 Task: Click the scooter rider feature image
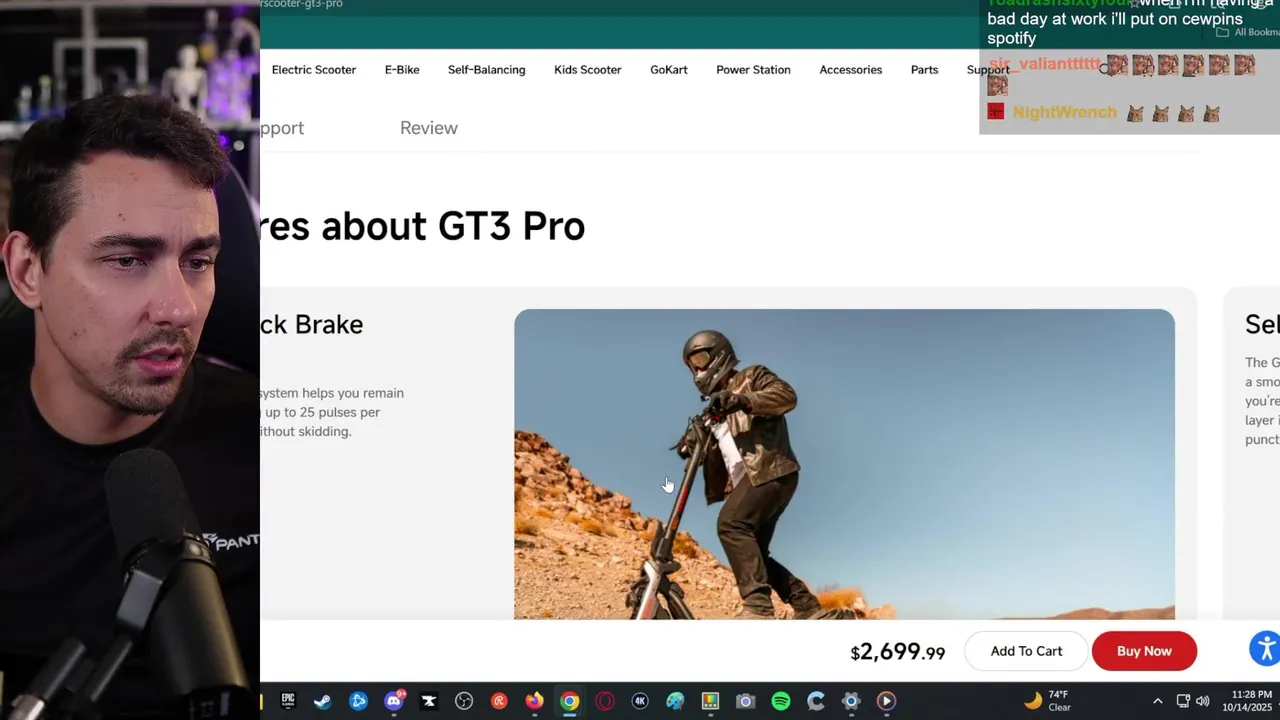(844, 464)
